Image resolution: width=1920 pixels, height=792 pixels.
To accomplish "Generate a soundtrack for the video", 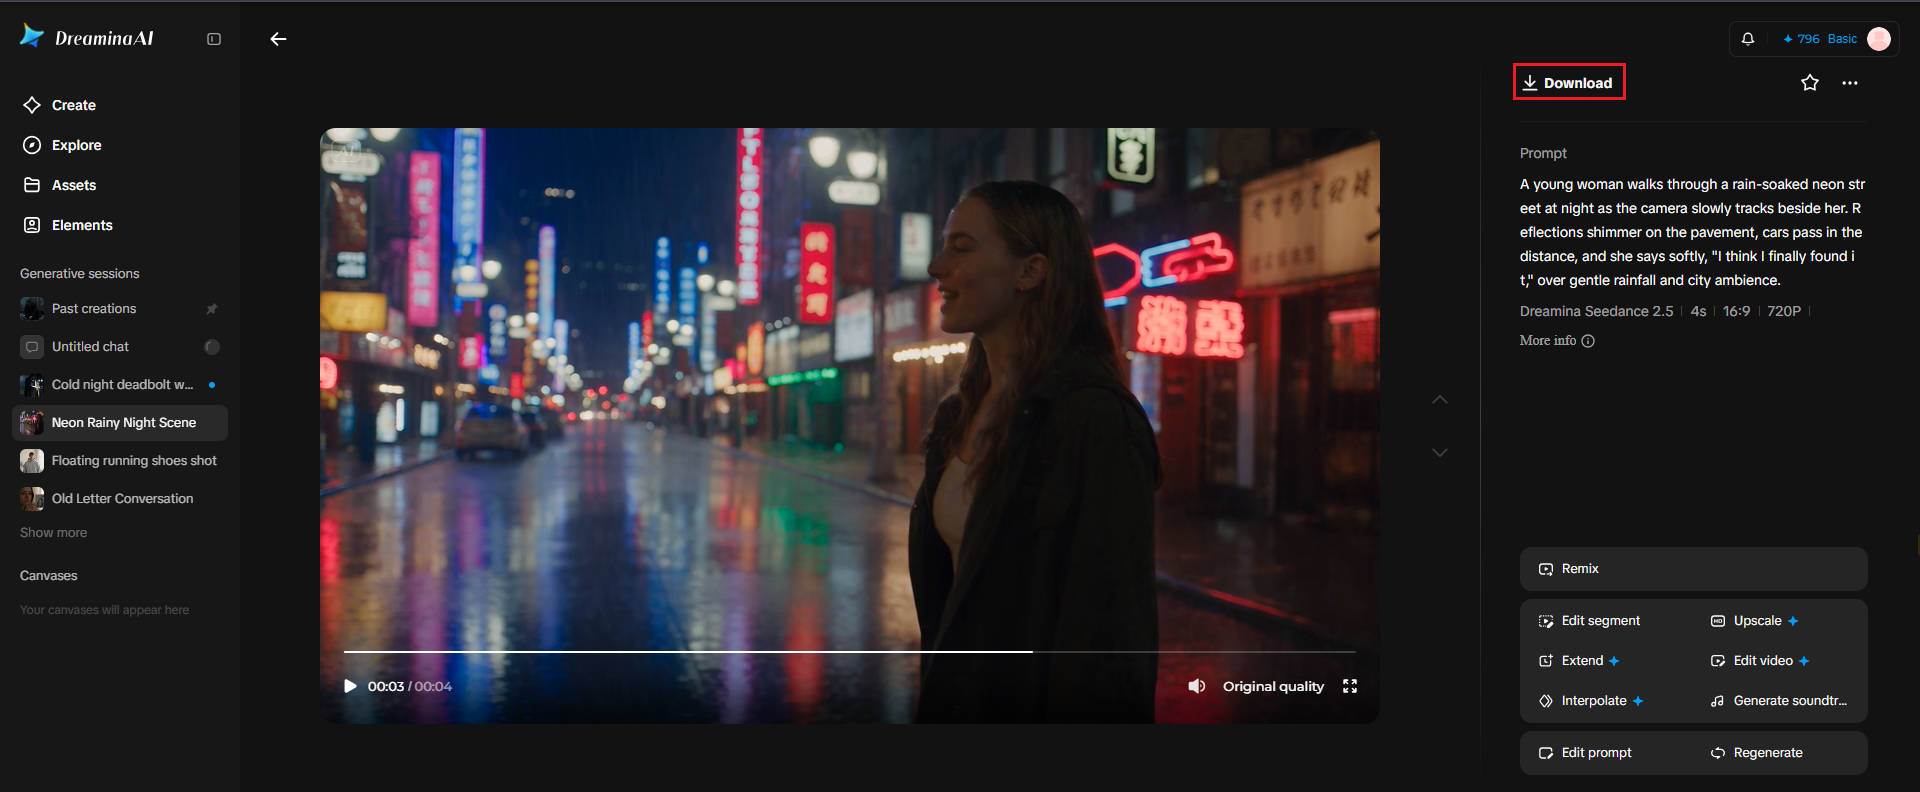I will pos(1779,701).
